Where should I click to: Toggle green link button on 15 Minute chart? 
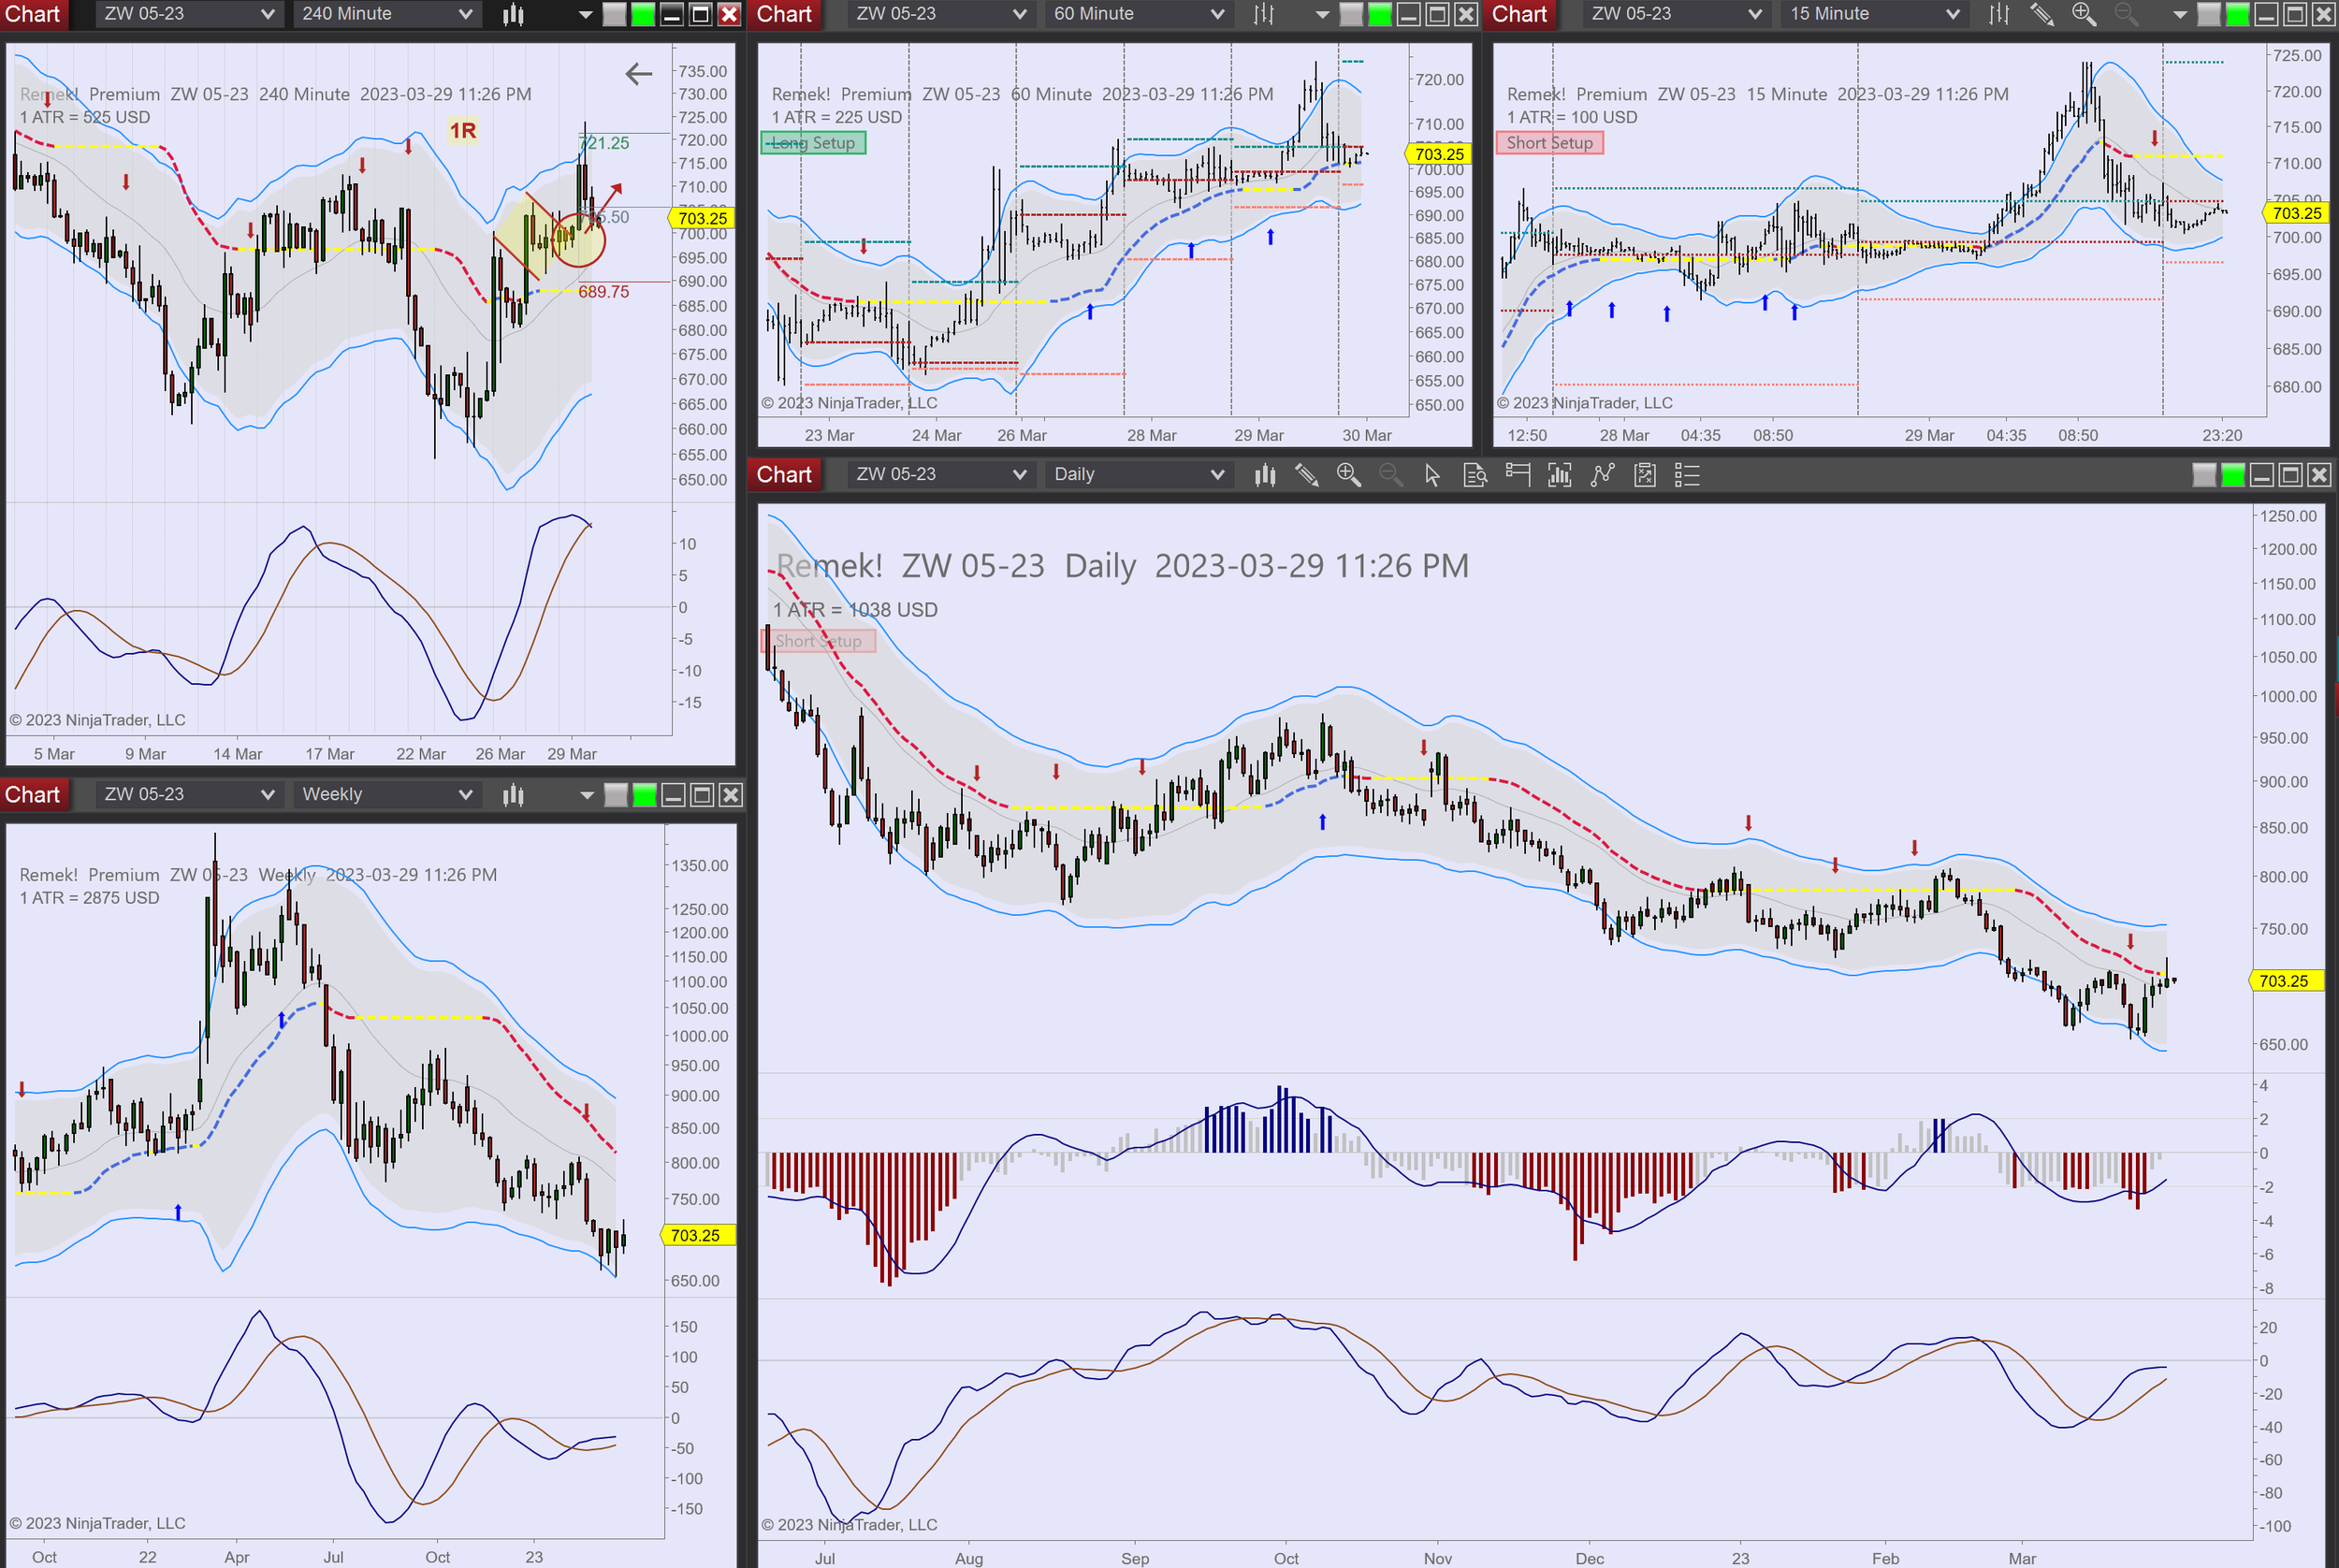coord(2238,14)
